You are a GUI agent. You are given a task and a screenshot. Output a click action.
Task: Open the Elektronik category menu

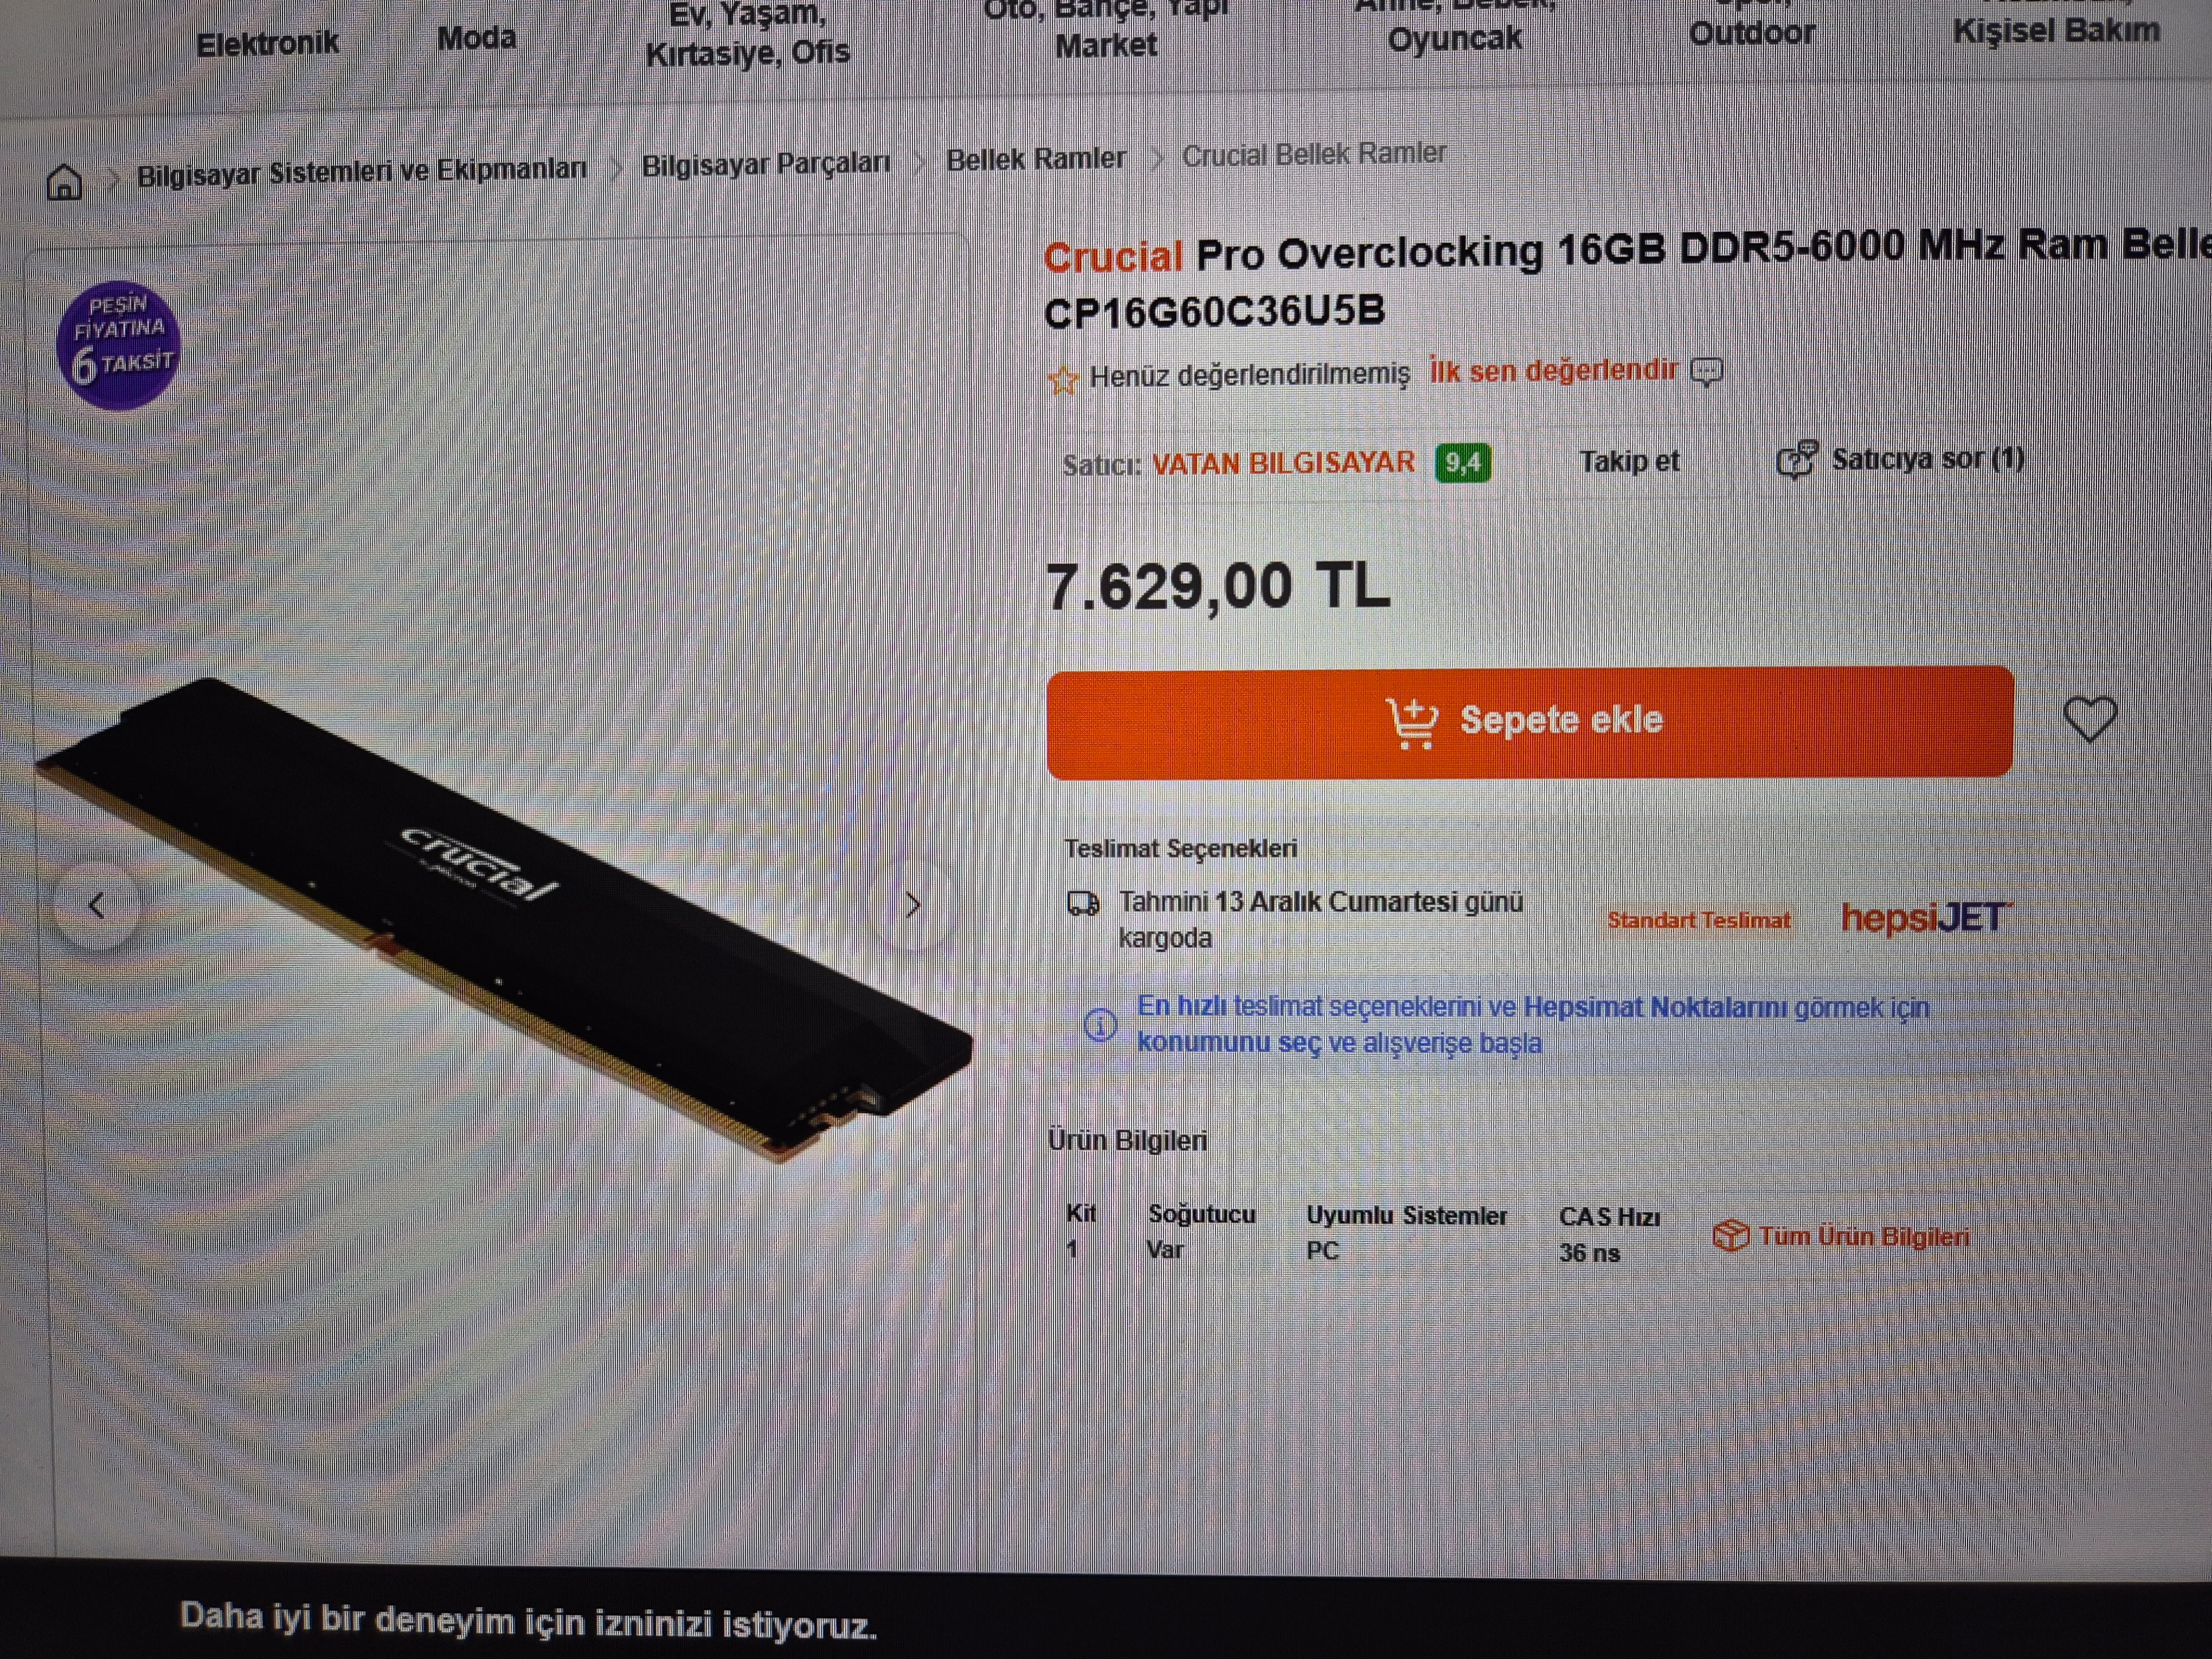[x=268, y=44]
